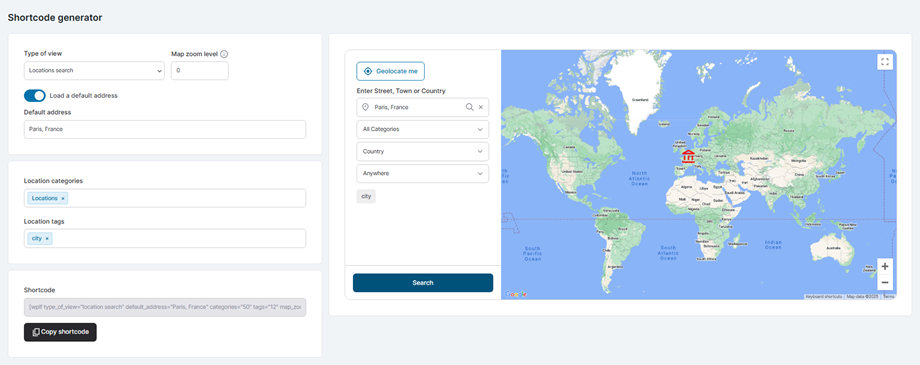Toggle the map fullscreen view
Viewport: 920px width, 365px height.
pyautogui.click(x=885, y=62)
